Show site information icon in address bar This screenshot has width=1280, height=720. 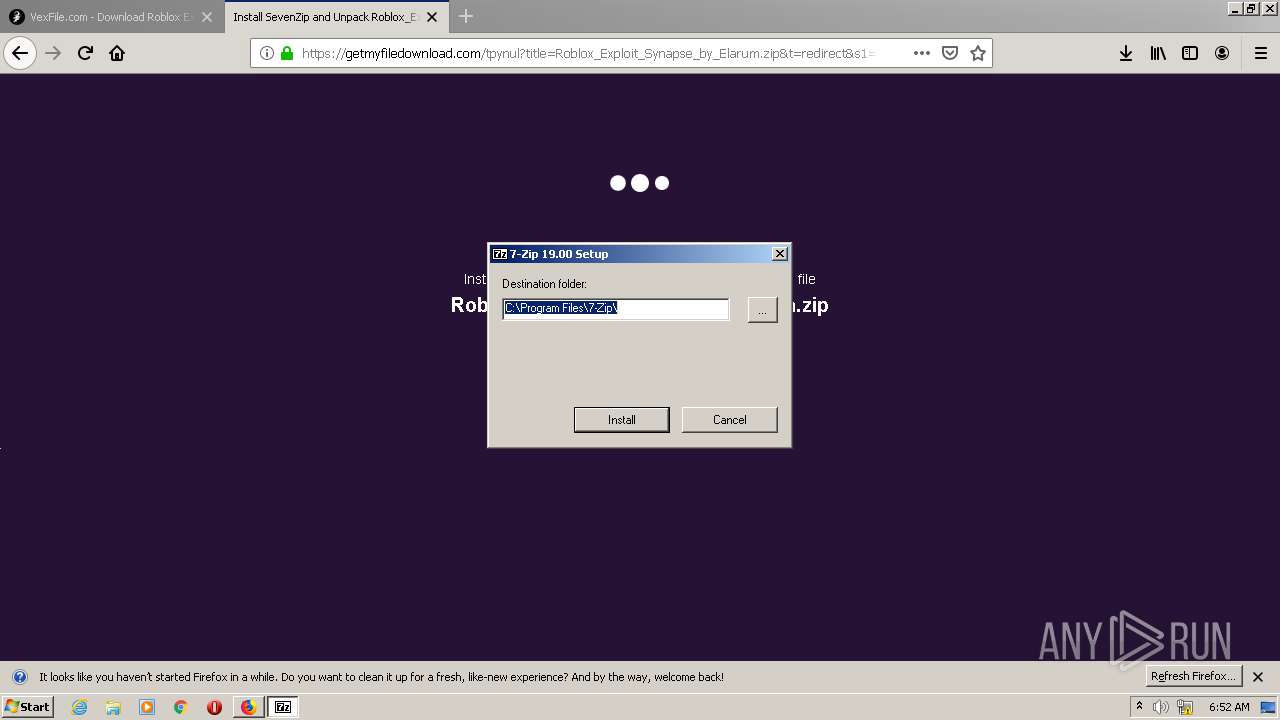(x=267, y=53)
